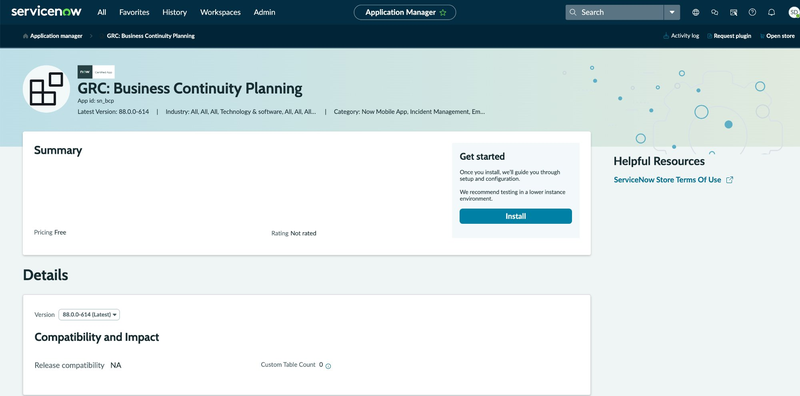Open the Activity log link

coord(685,36)
